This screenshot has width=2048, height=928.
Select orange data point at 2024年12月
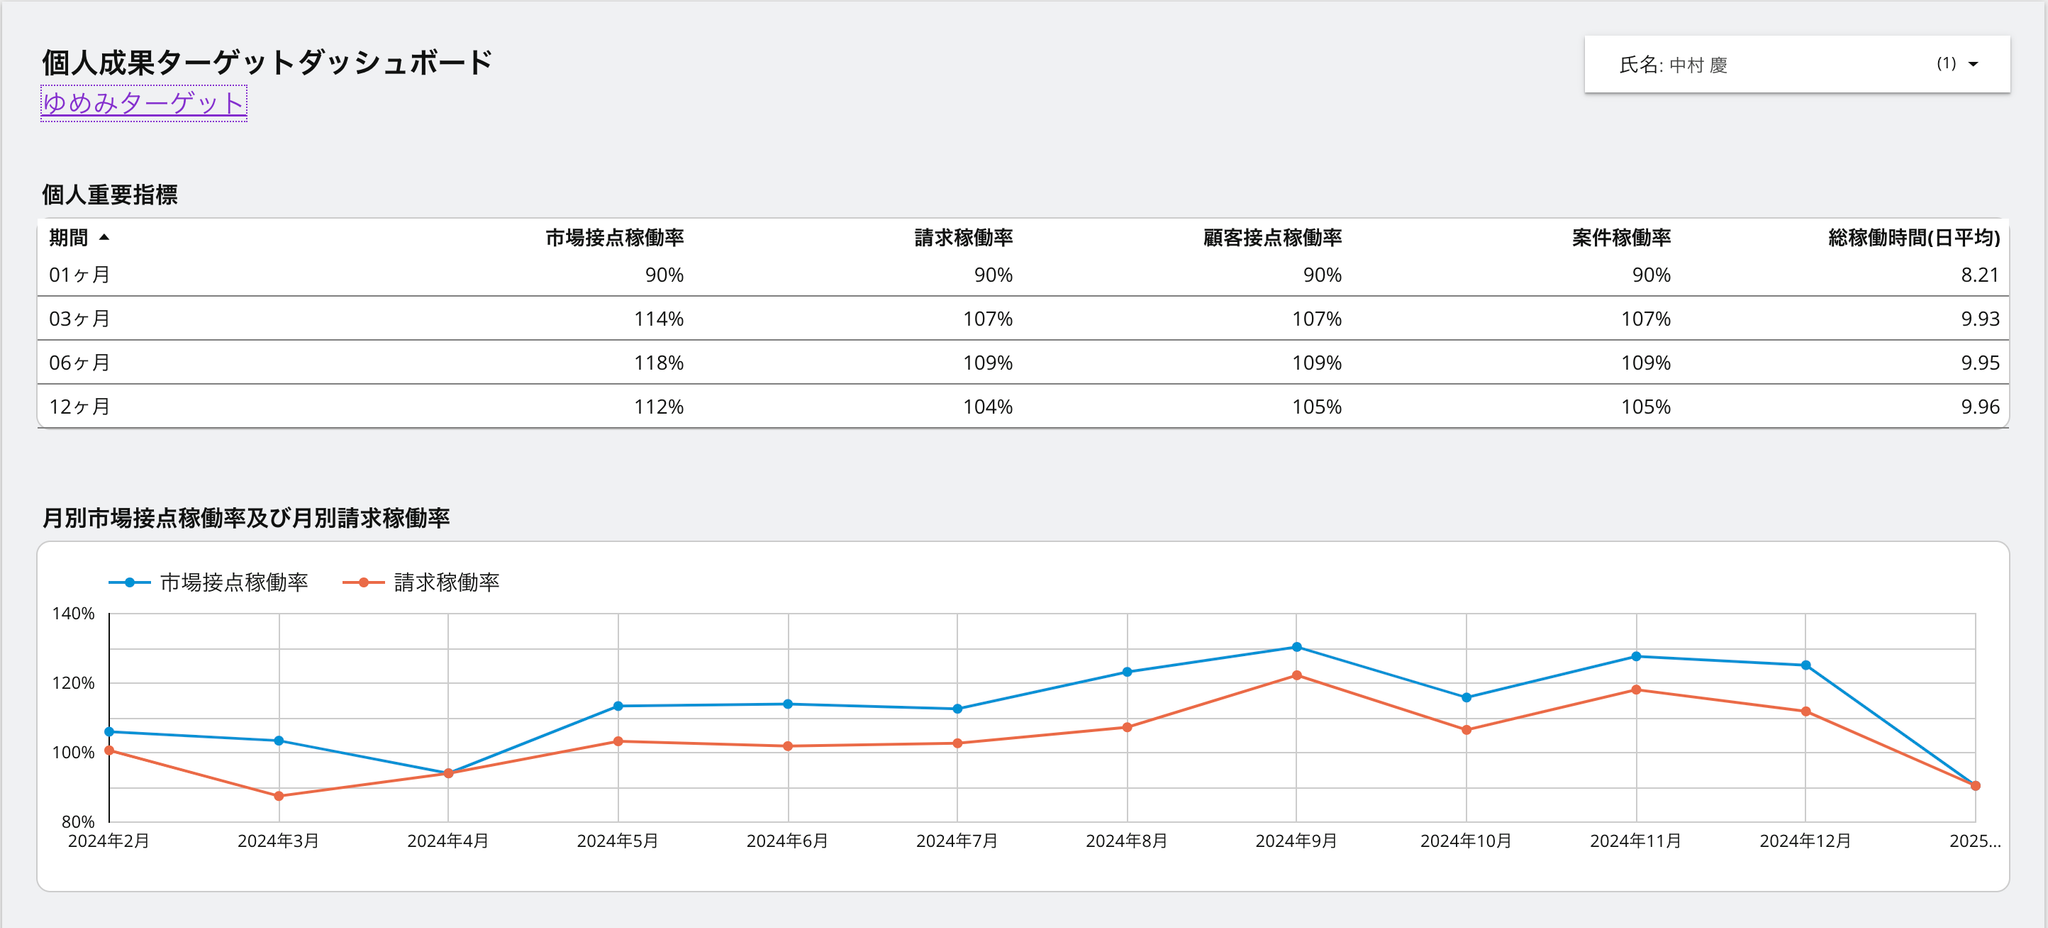pos(1805,711)
